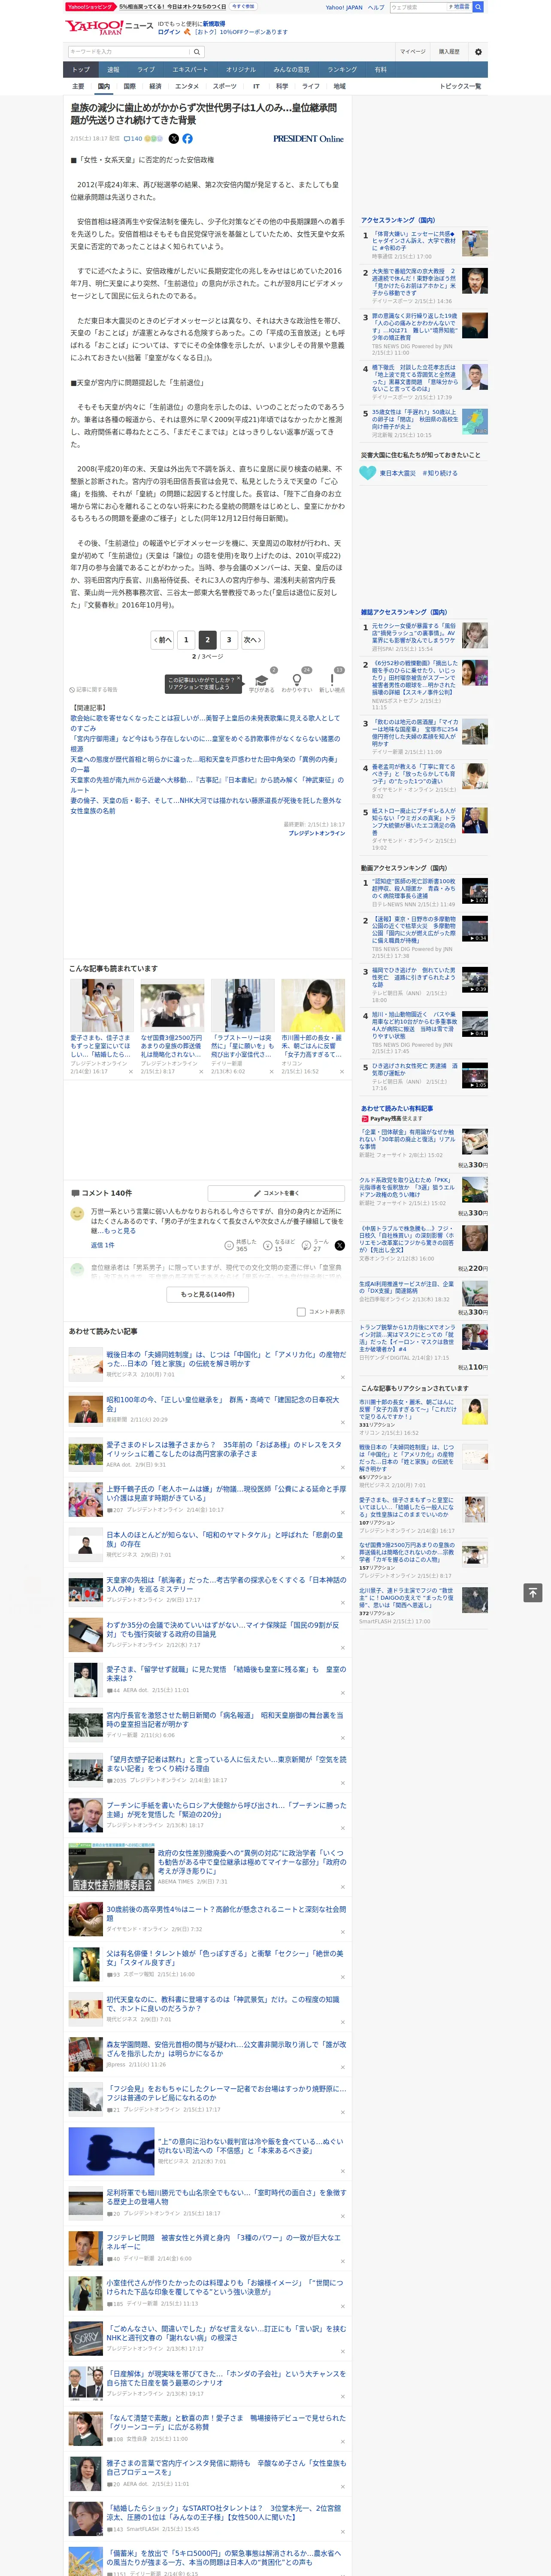Open first access ranking article thumbnail
The image size is (551, 2576).
tap(475, 243)
